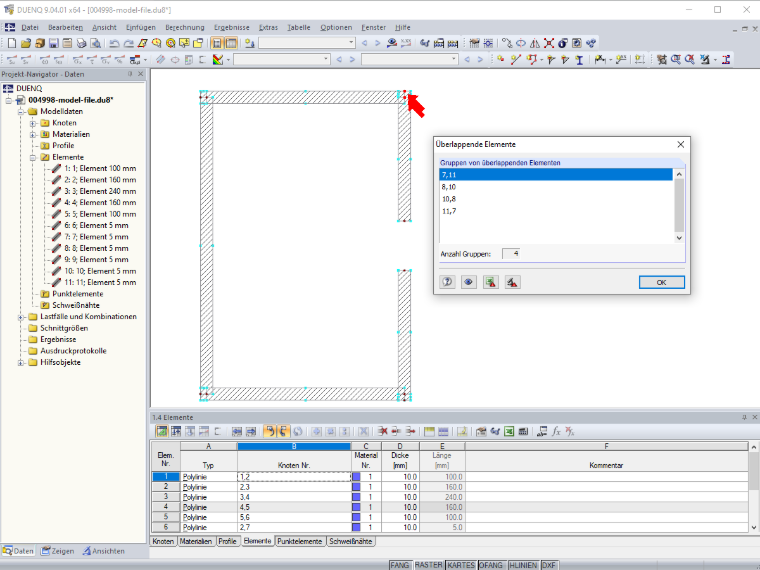760x570 pixels.
Task: Click the insert line element icon
Action: 515,60
